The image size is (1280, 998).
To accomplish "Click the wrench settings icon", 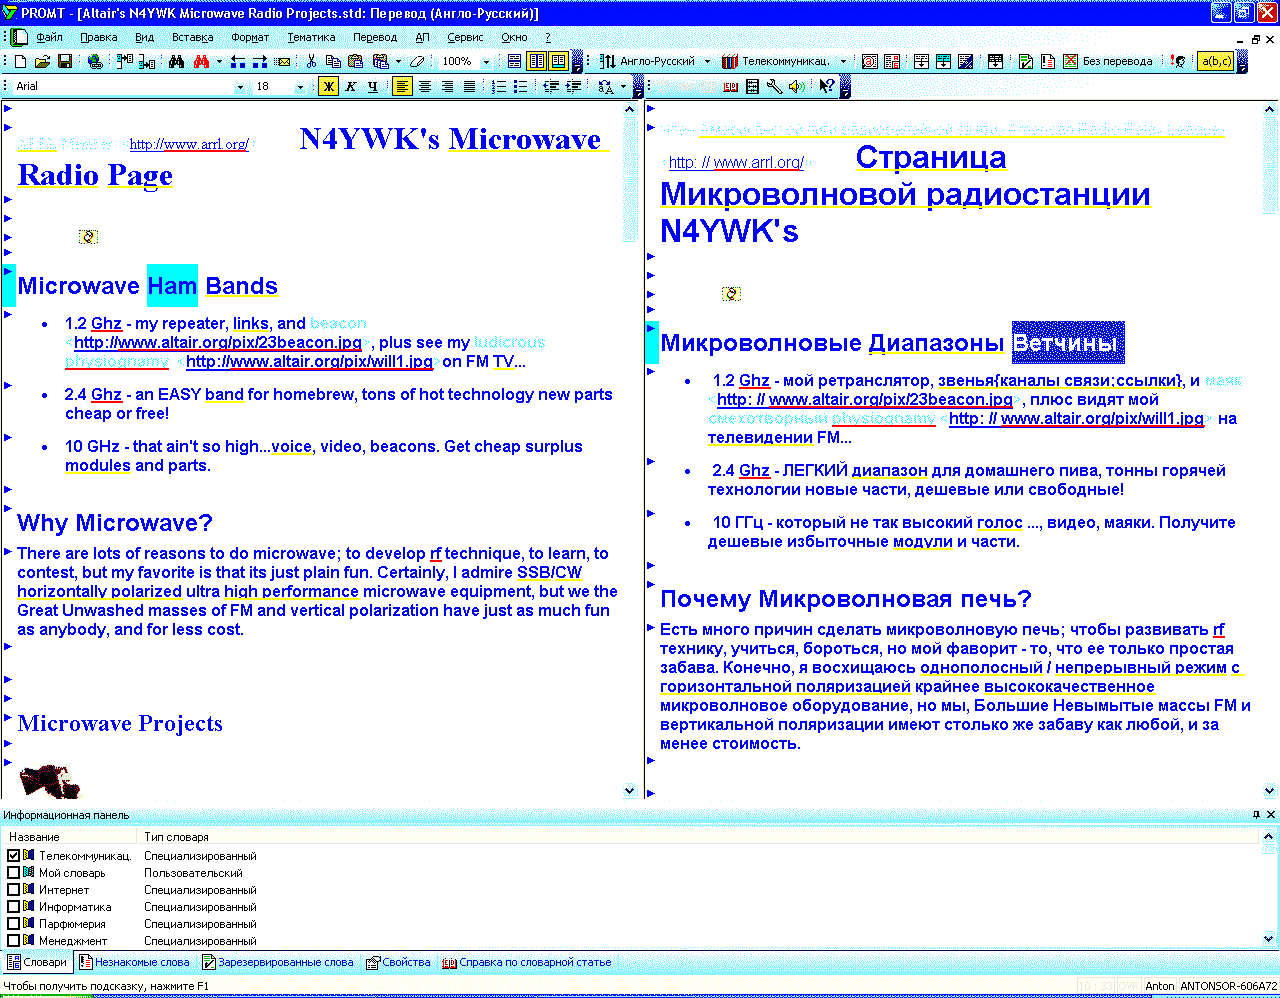I will [x=774, y=86].
